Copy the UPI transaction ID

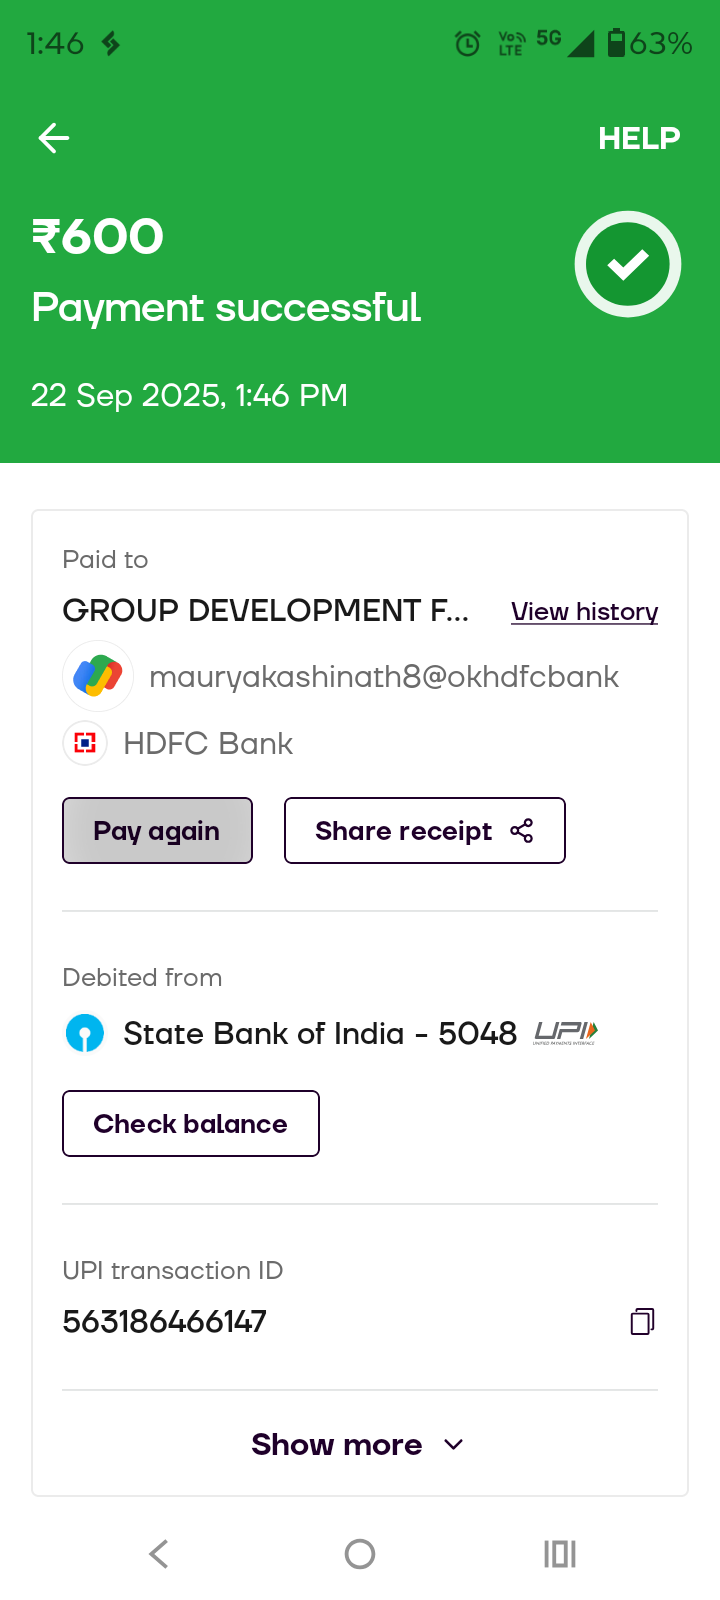[x=642, y=1322]
